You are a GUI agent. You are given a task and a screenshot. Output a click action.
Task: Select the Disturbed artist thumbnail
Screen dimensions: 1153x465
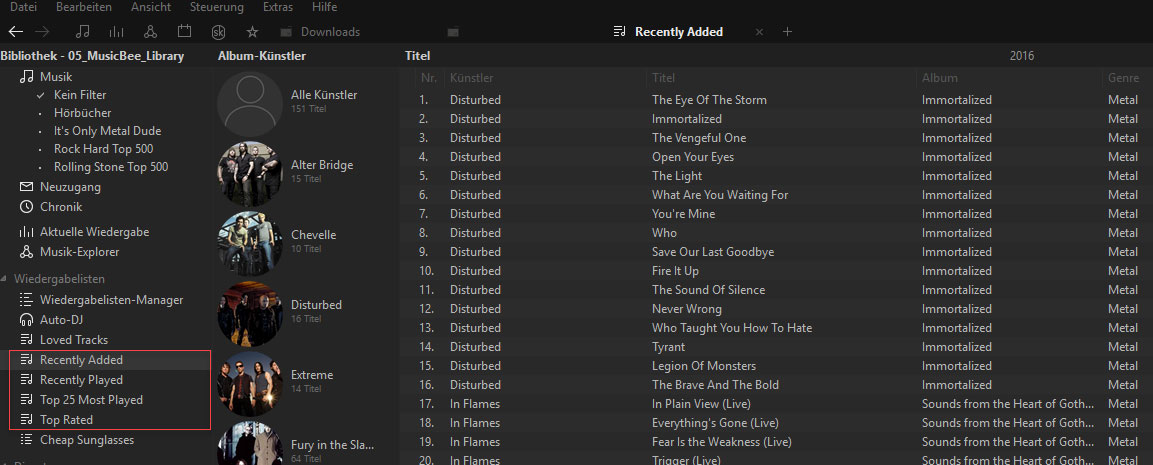[x=250, y=312]
